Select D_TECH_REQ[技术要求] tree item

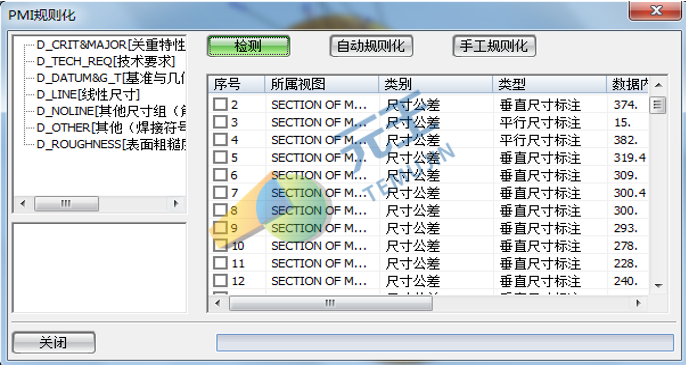(105, 61)
